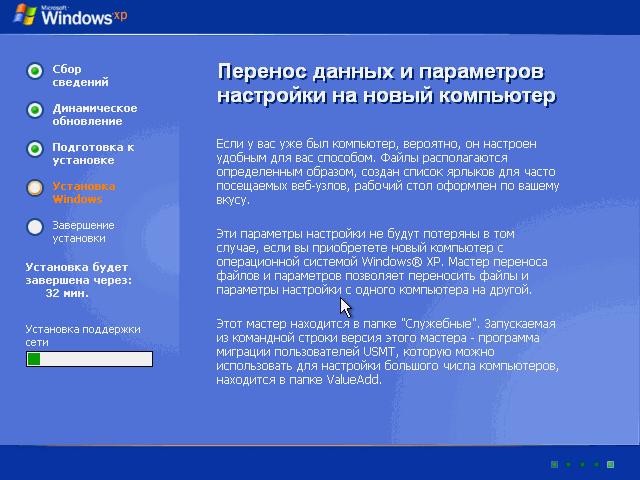Image resolution: width=640 pixels, height=480 pixels.
Task: Select the highlighted Установка Windows step
Action: (x=84, y=193)
